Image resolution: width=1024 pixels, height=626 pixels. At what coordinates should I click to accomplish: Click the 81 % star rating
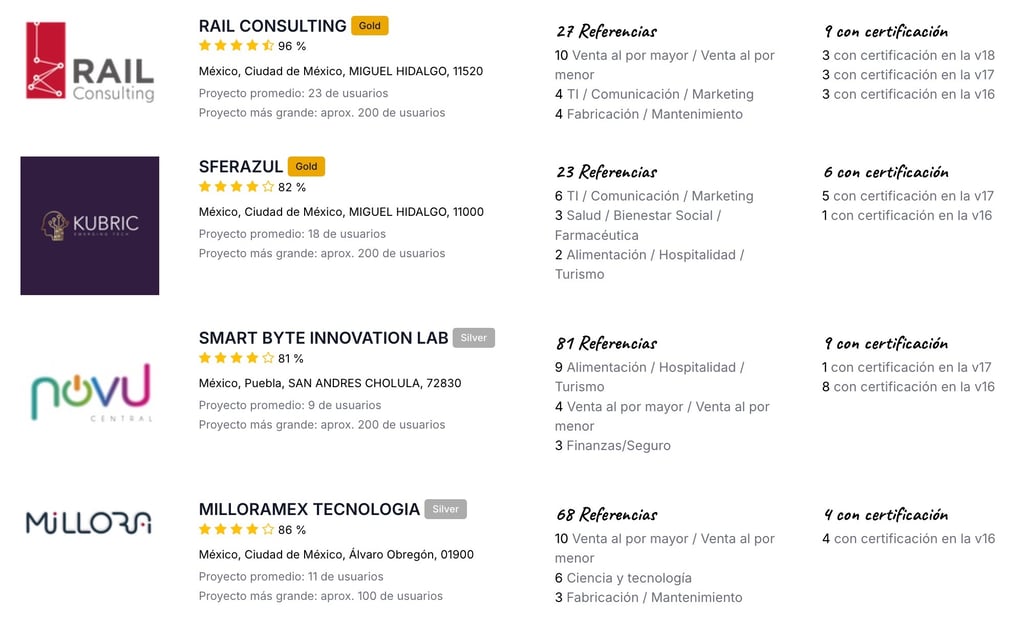click(x=251, y=358)
